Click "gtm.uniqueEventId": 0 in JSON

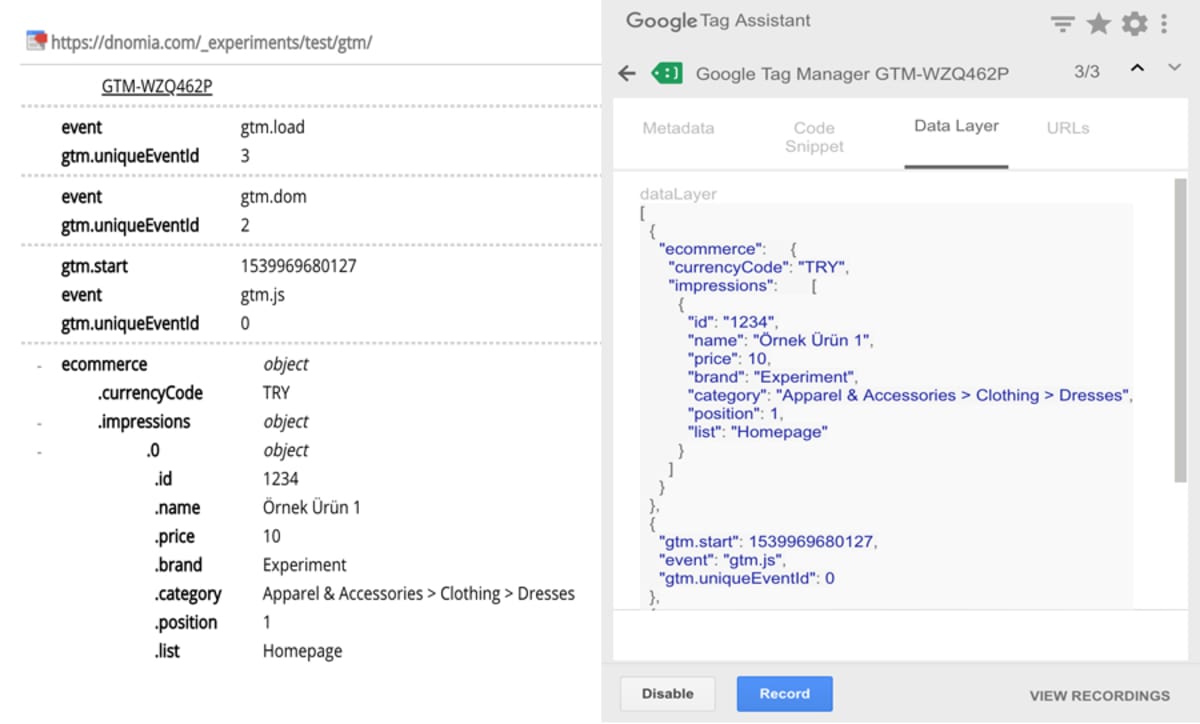pyautogui.click(x=746, y=578)
